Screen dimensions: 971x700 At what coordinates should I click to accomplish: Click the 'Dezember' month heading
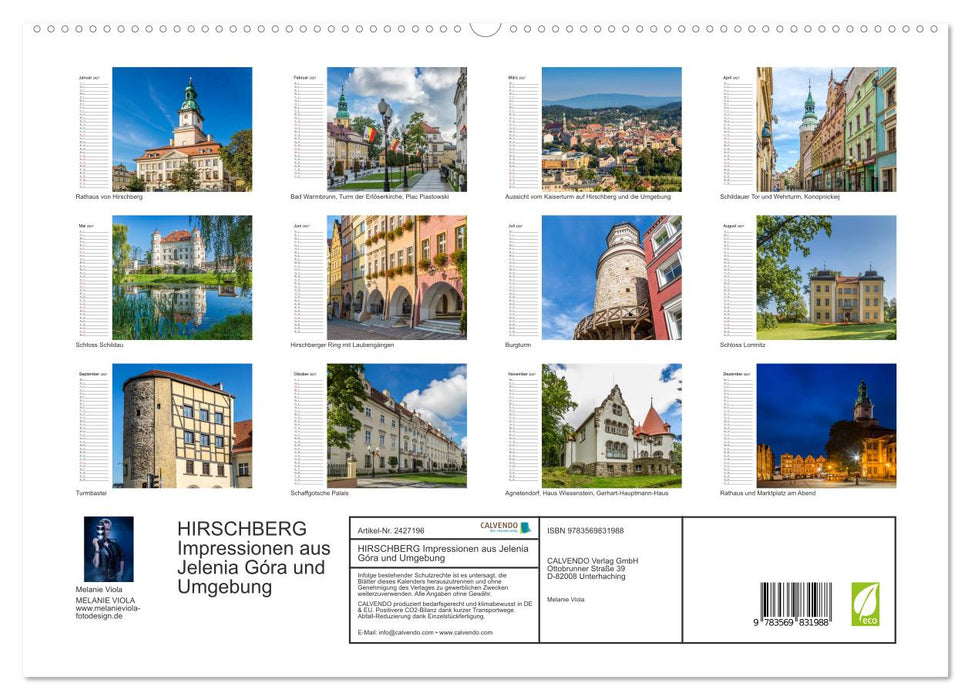[736, 374]
